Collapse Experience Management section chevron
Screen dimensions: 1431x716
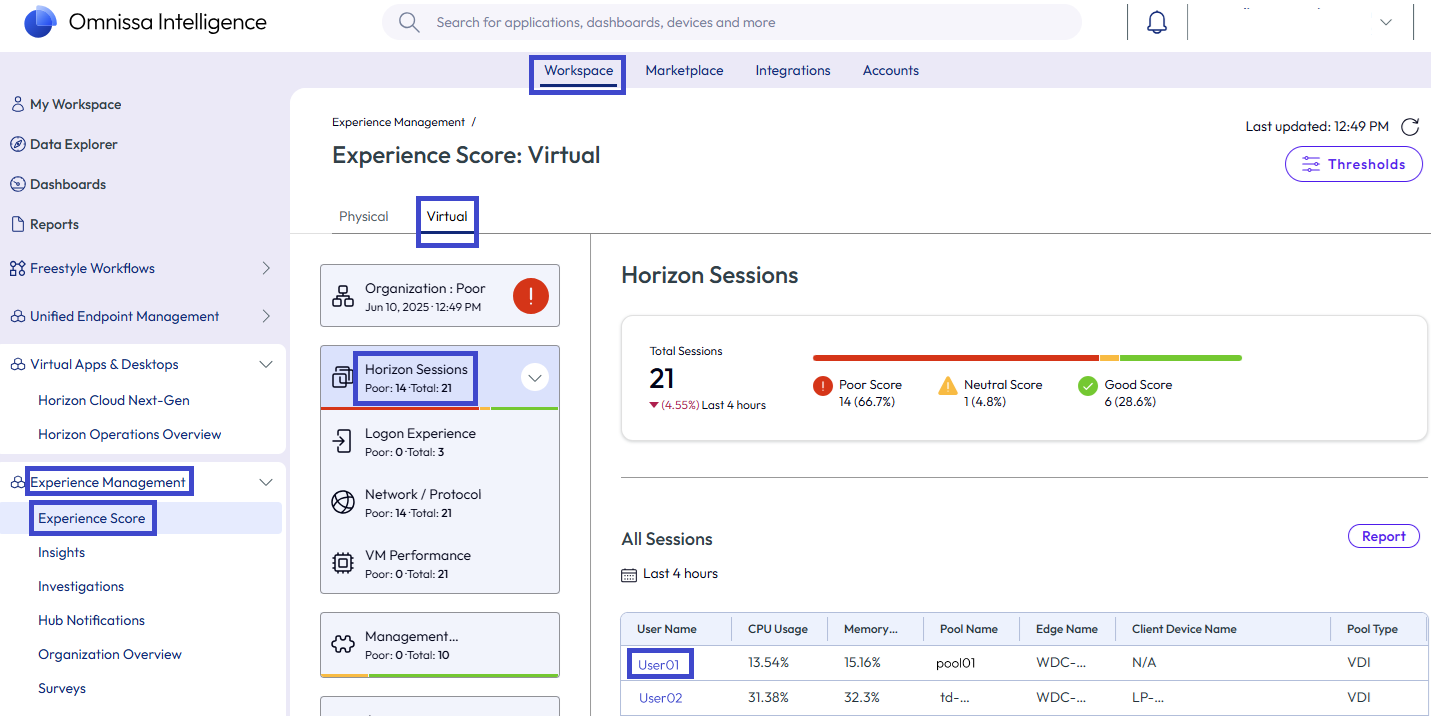coord(266,482)
